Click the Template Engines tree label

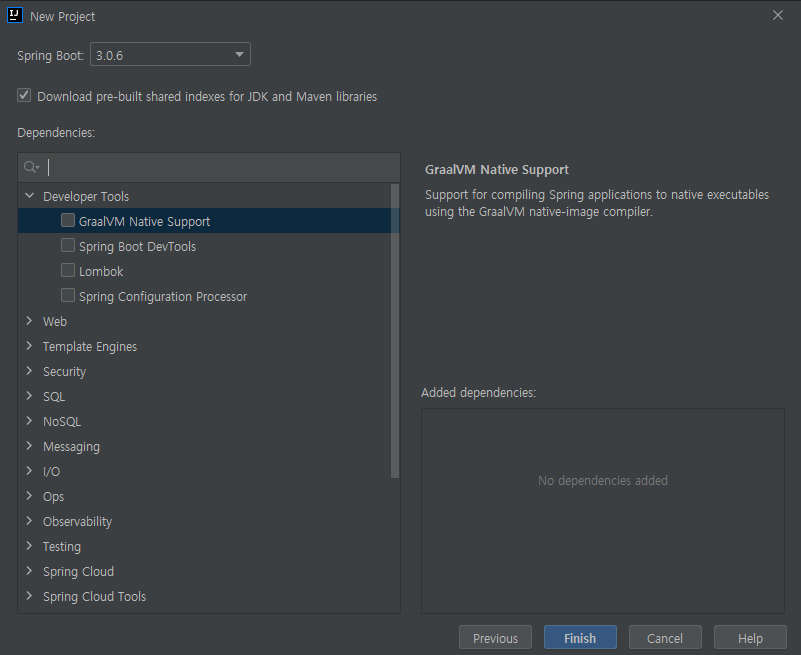pyautogui.click(x=90, y=346)
